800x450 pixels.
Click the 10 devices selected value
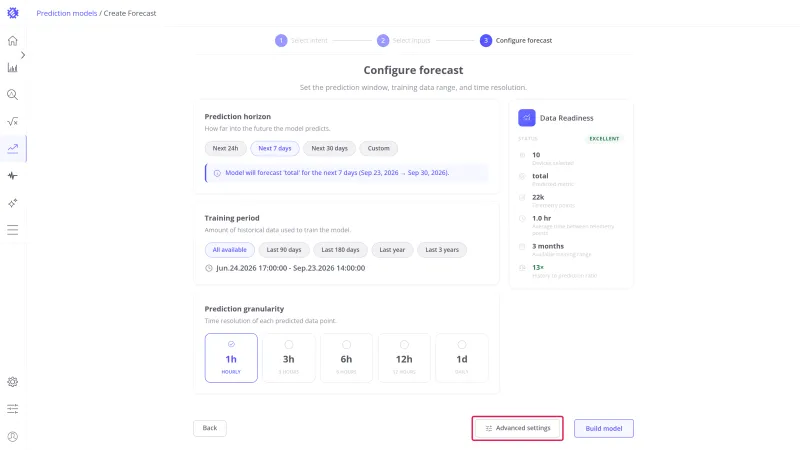(x=536, y=155)
